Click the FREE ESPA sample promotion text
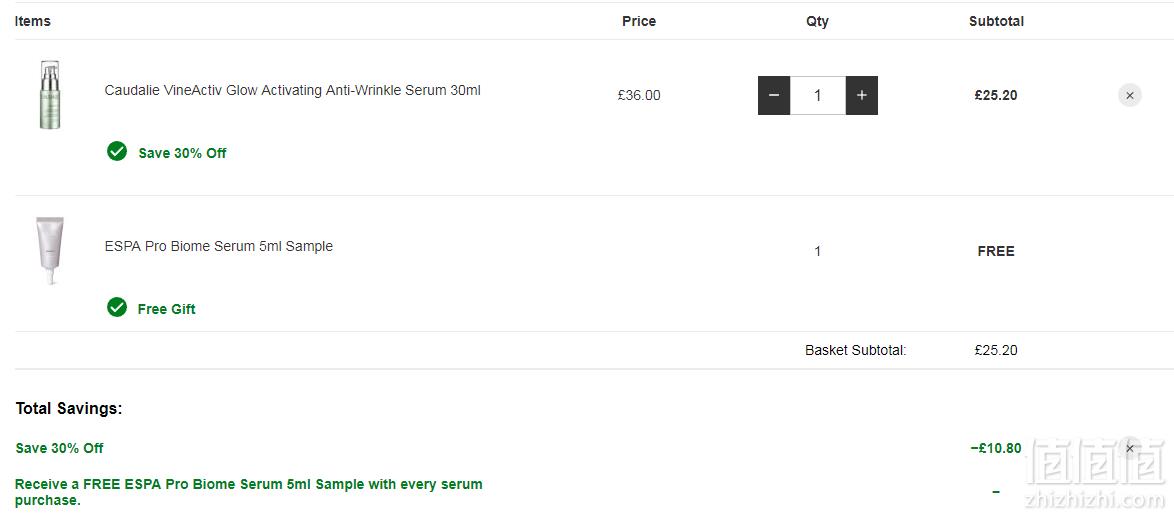This screenshot has width=1174, height=517. 249,492
